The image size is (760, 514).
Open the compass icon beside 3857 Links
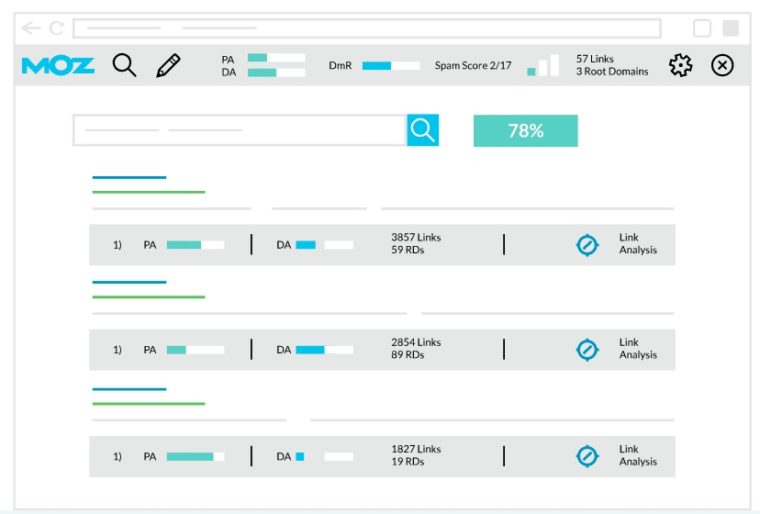pyautogui.click(x=588, y=244)
